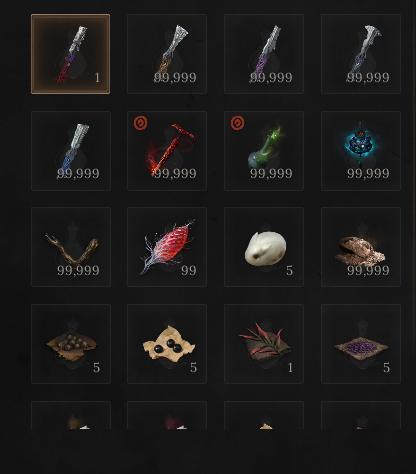This screenshot has width=416, height=474.
Task: Choose the purple powder on cloth item
Action: (361, 344)
